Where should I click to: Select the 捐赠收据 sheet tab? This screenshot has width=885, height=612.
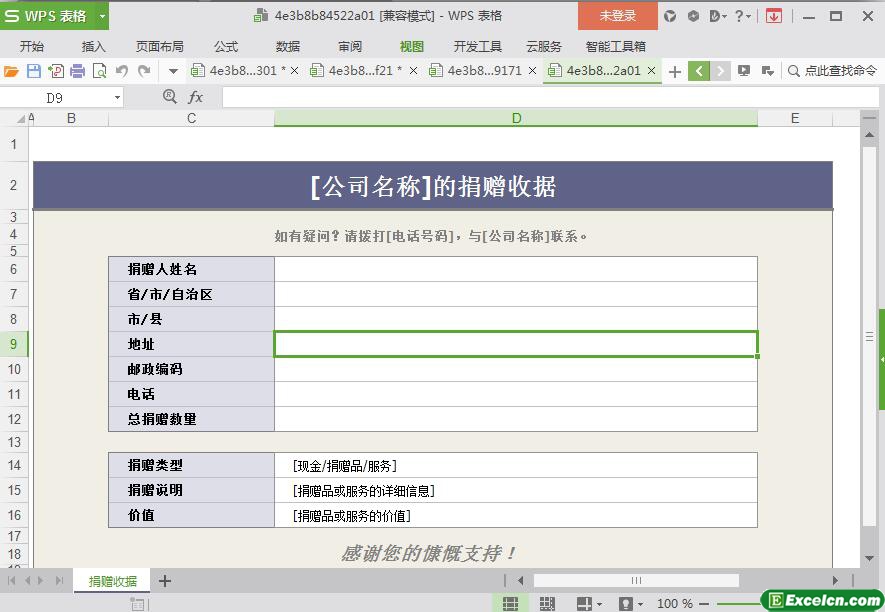pos(112,581)
